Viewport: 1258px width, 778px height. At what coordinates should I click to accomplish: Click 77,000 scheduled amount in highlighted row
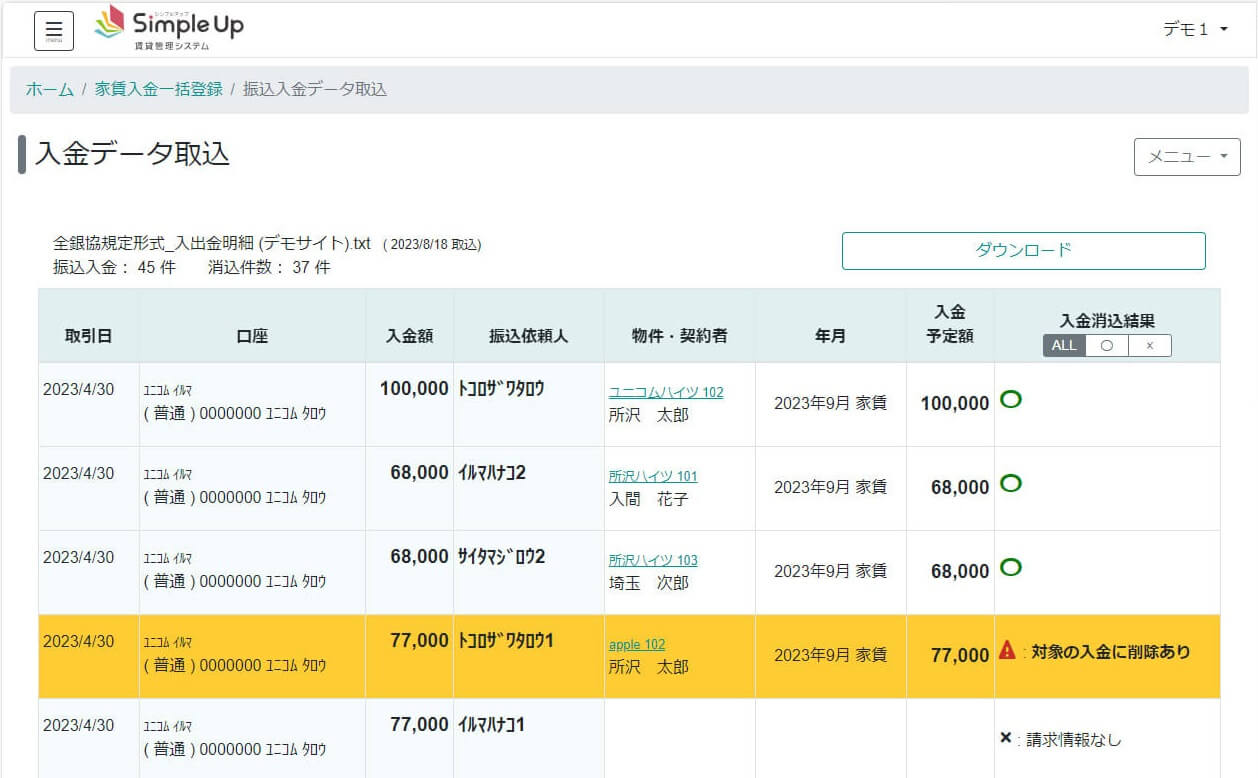(x=960, y=655)
